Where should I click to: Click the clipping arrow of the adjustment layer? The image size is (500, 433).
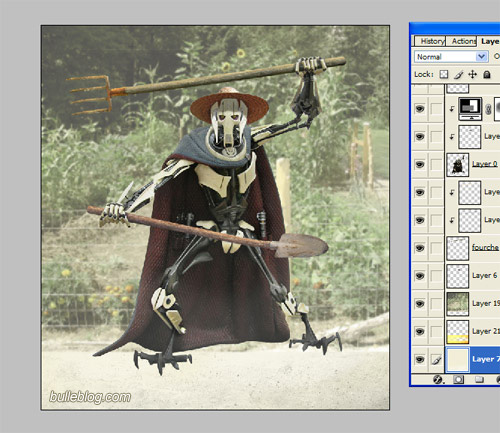pyautogui.click(x=452, y=109)
